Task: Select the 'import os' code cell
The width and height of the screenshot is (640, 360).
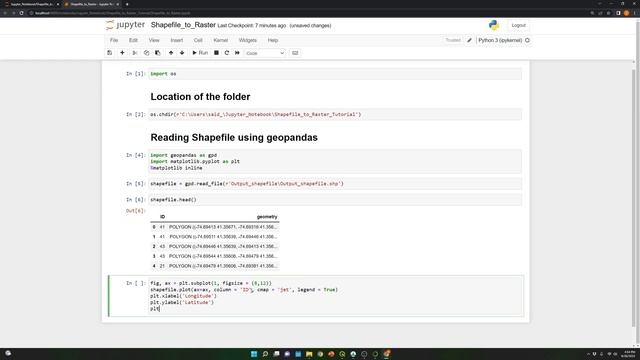Action: 335,74
